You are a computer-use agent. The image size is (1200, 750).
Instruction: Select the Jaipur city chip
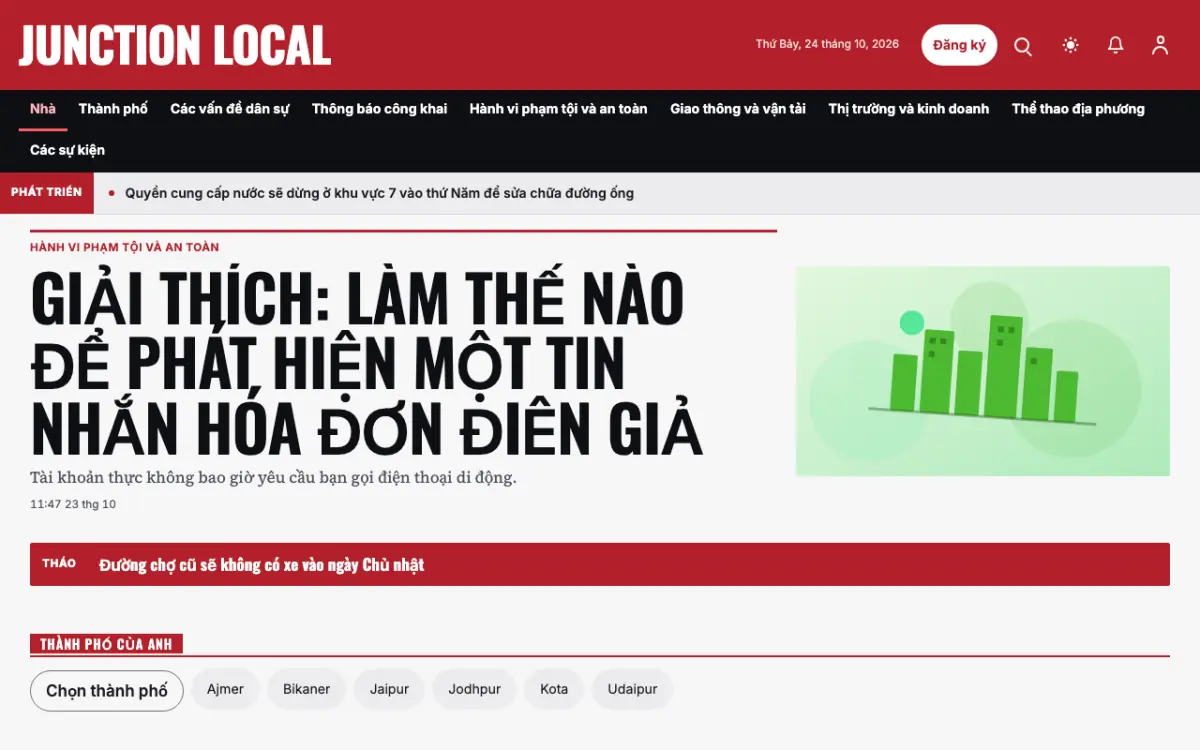pyautogui.click(x=389, y=690)
